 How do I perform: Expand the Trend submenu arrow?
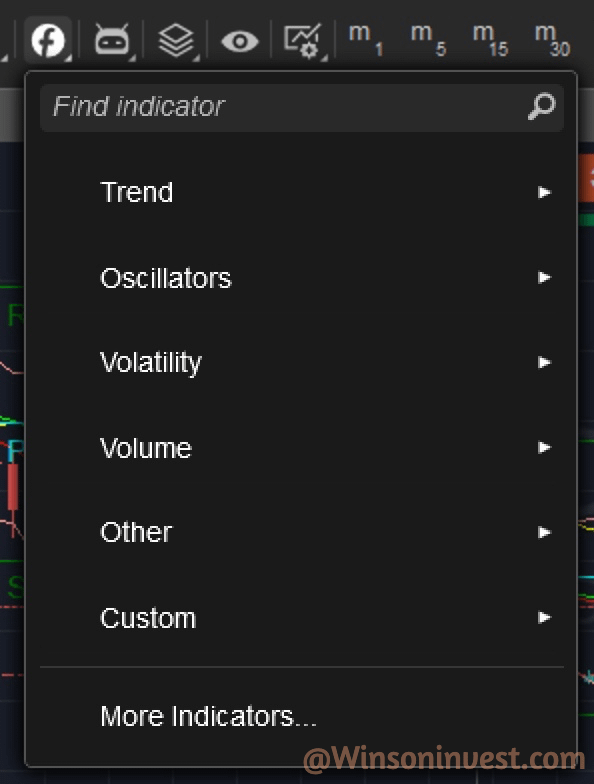tap(544, 192)
